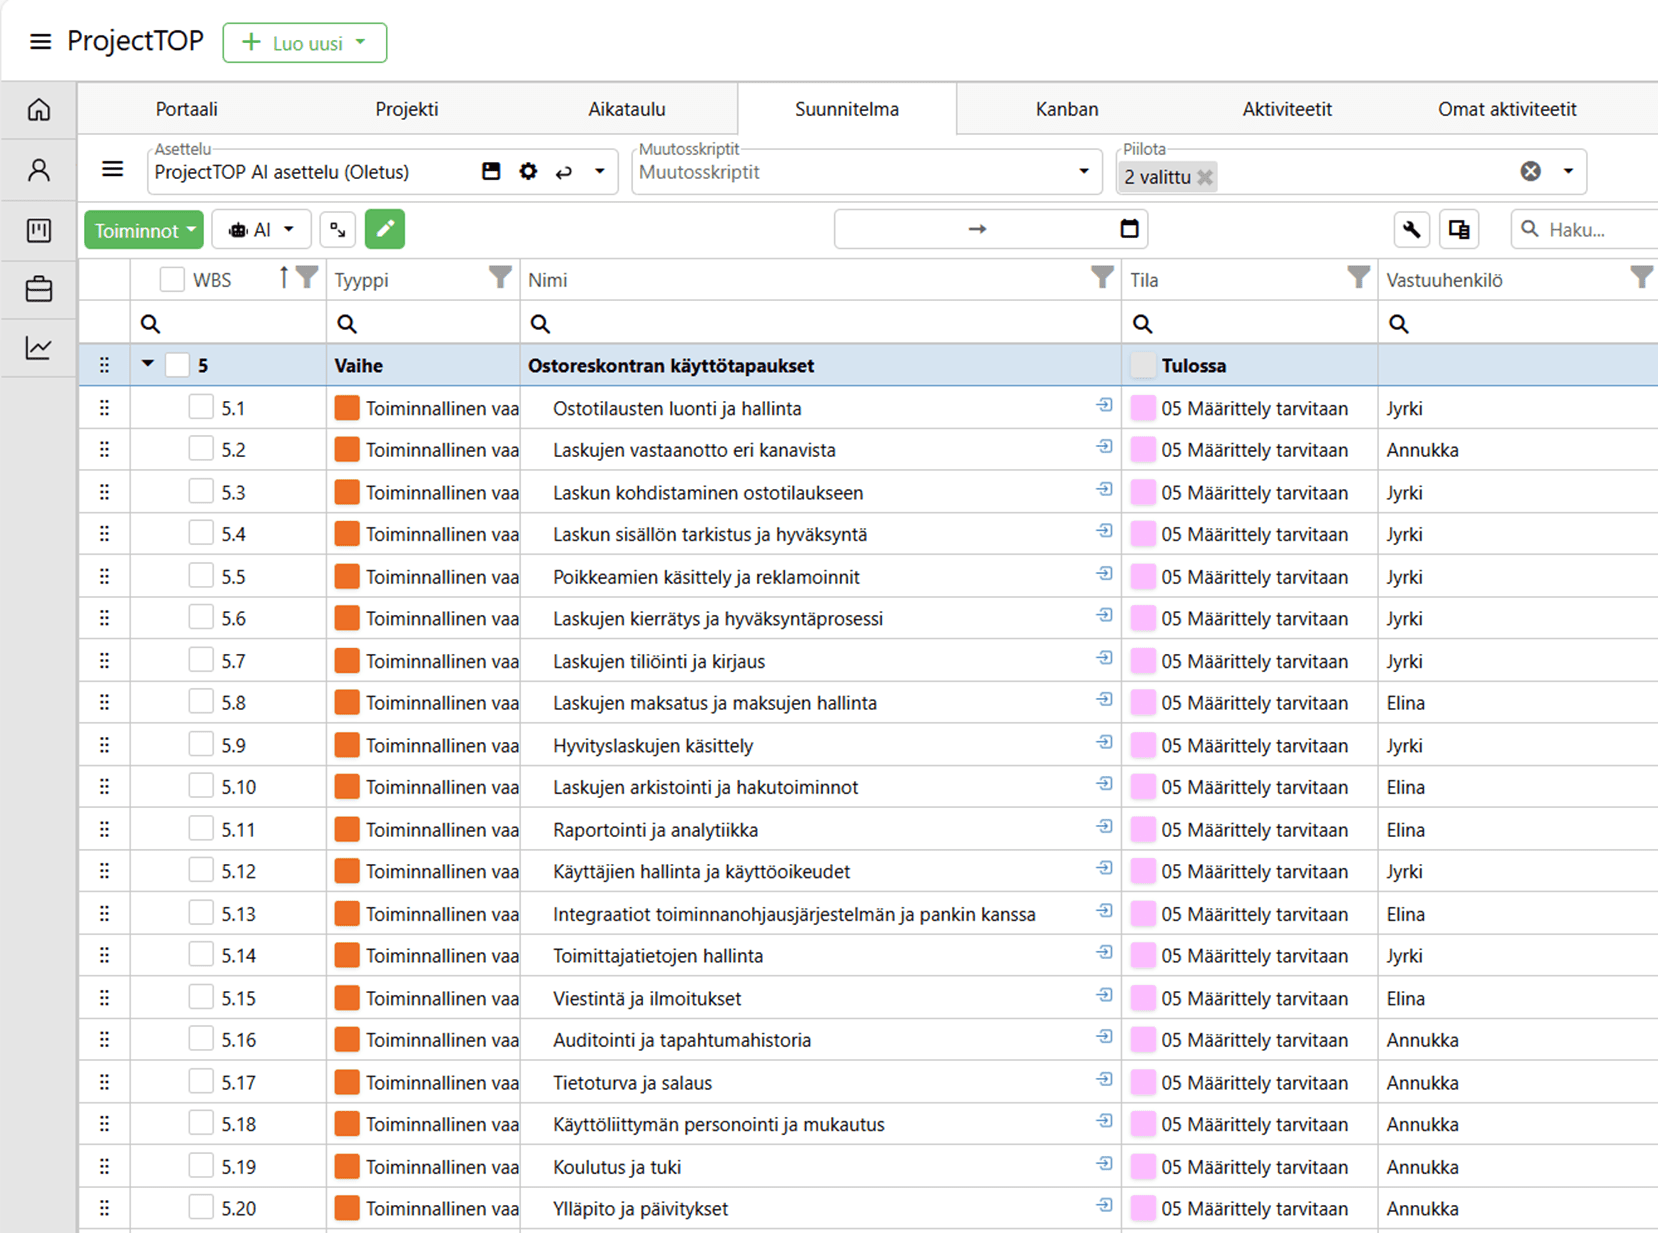Select the checkbox for row 5.10
This screenshot has height=1233, width=1658.
201,787
